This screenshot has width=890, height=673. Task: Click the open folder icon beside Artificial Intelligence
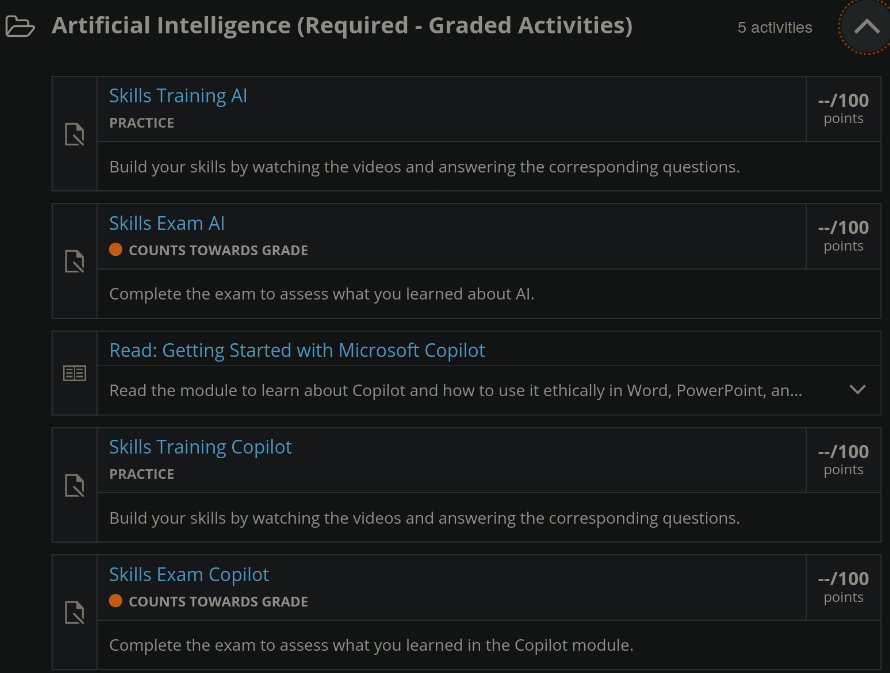tap(20, 27)
